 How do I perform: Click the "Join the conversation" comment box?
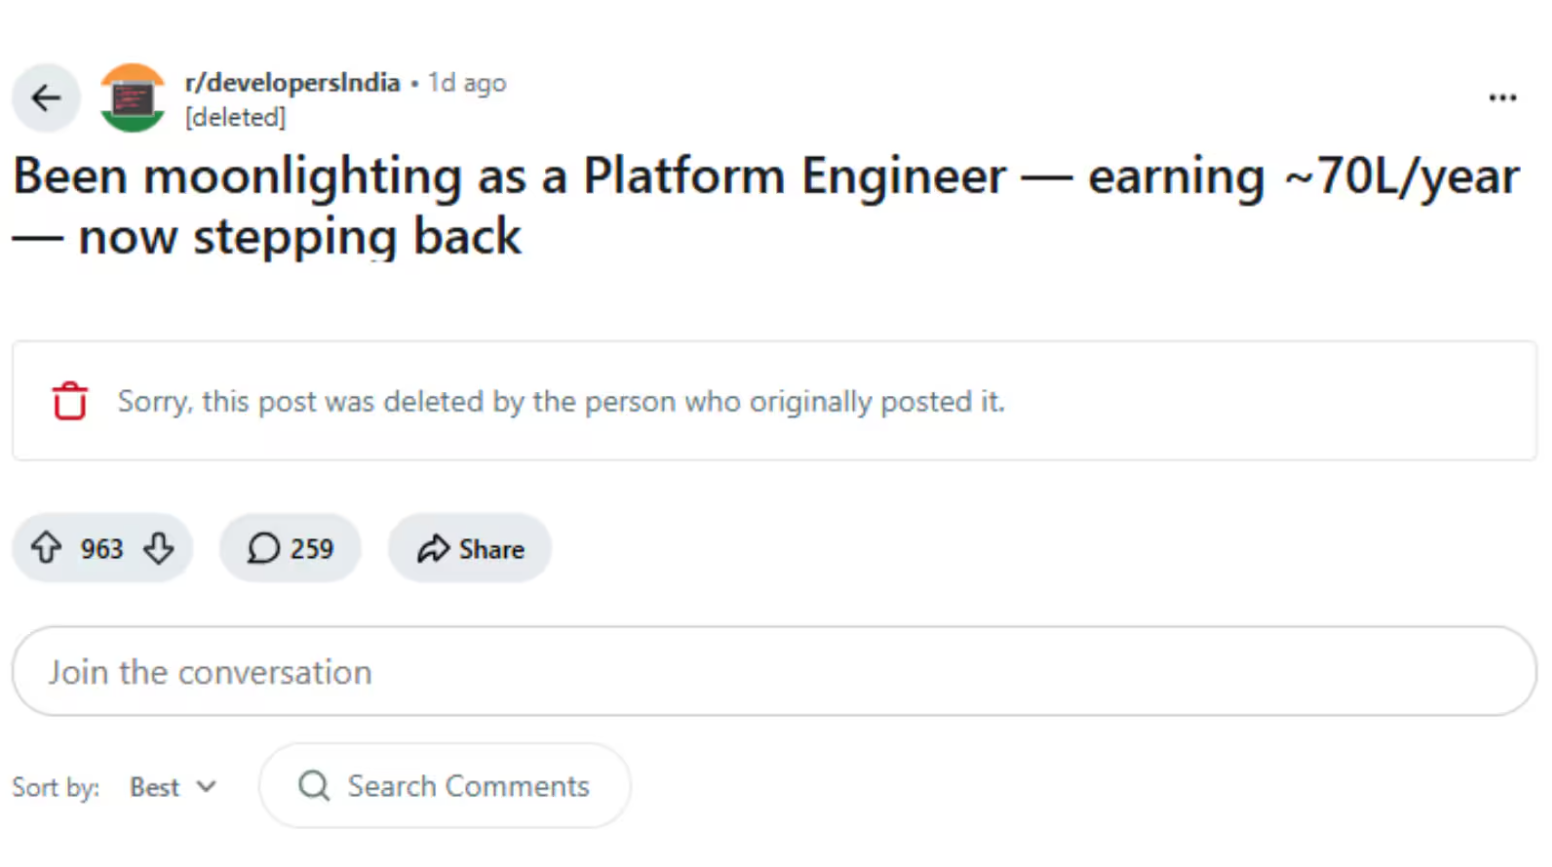(x=773, y=671)
